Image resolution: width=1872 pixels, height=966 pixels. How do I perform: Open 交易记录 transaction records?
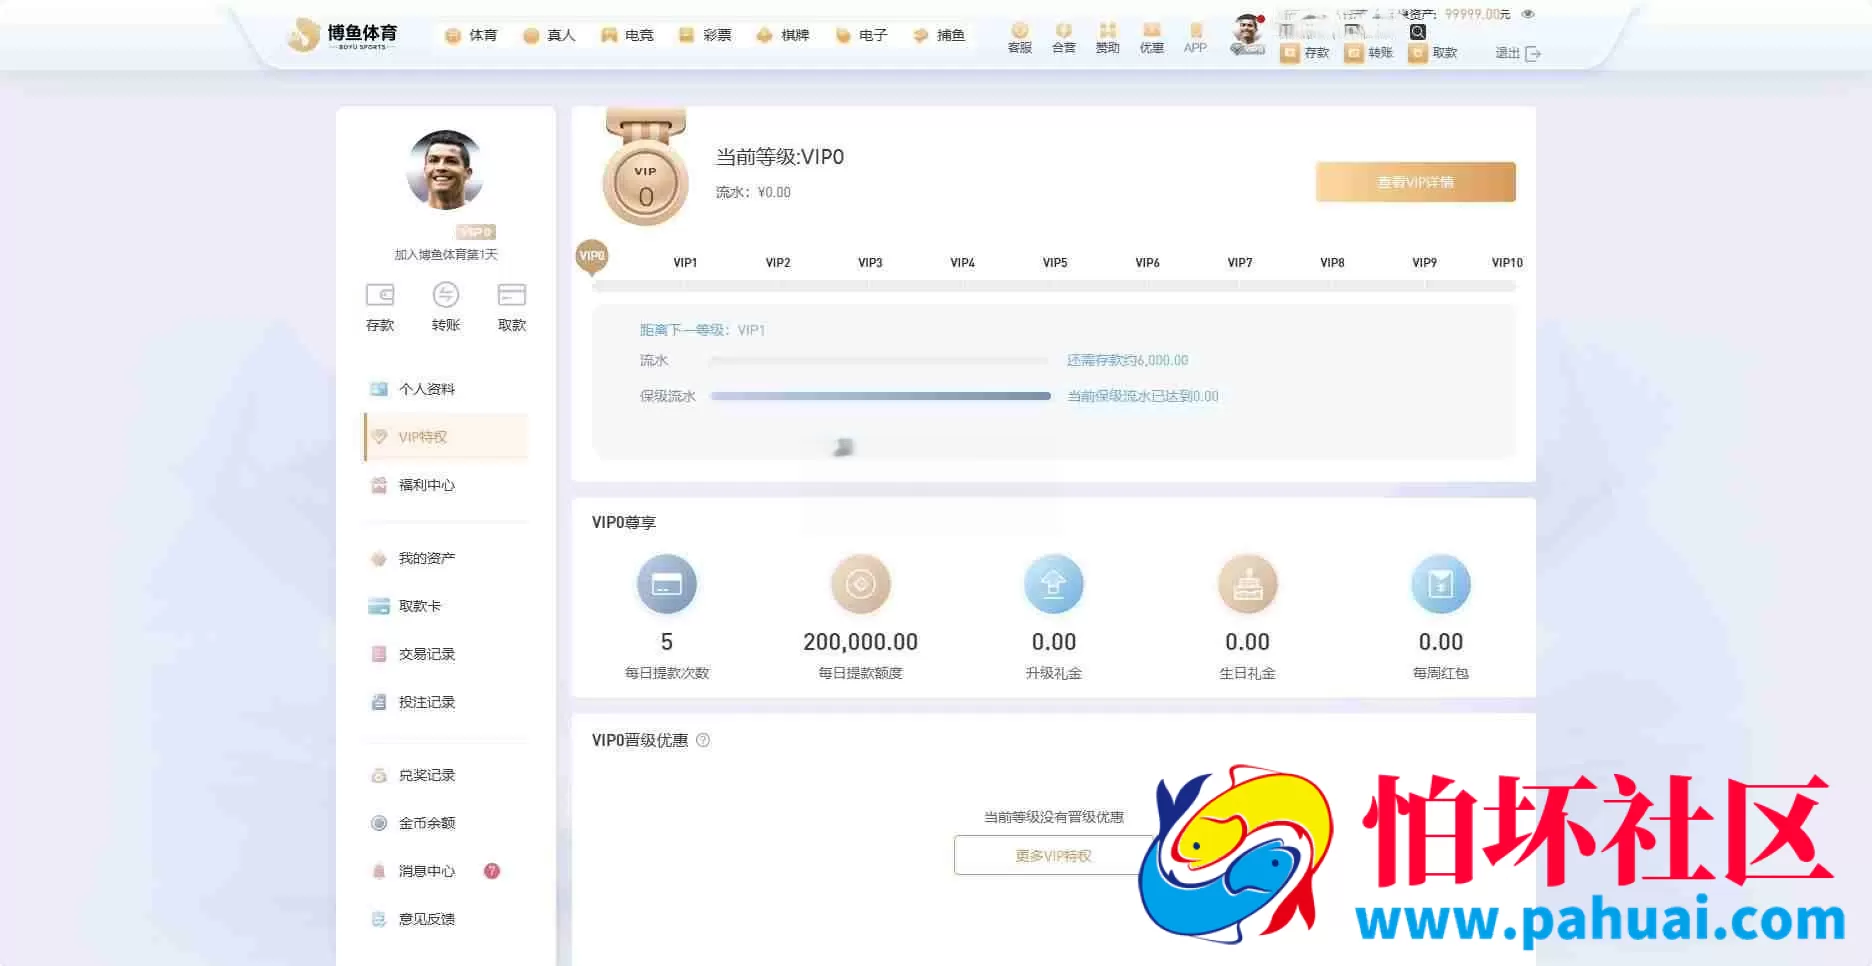[445, 654]
